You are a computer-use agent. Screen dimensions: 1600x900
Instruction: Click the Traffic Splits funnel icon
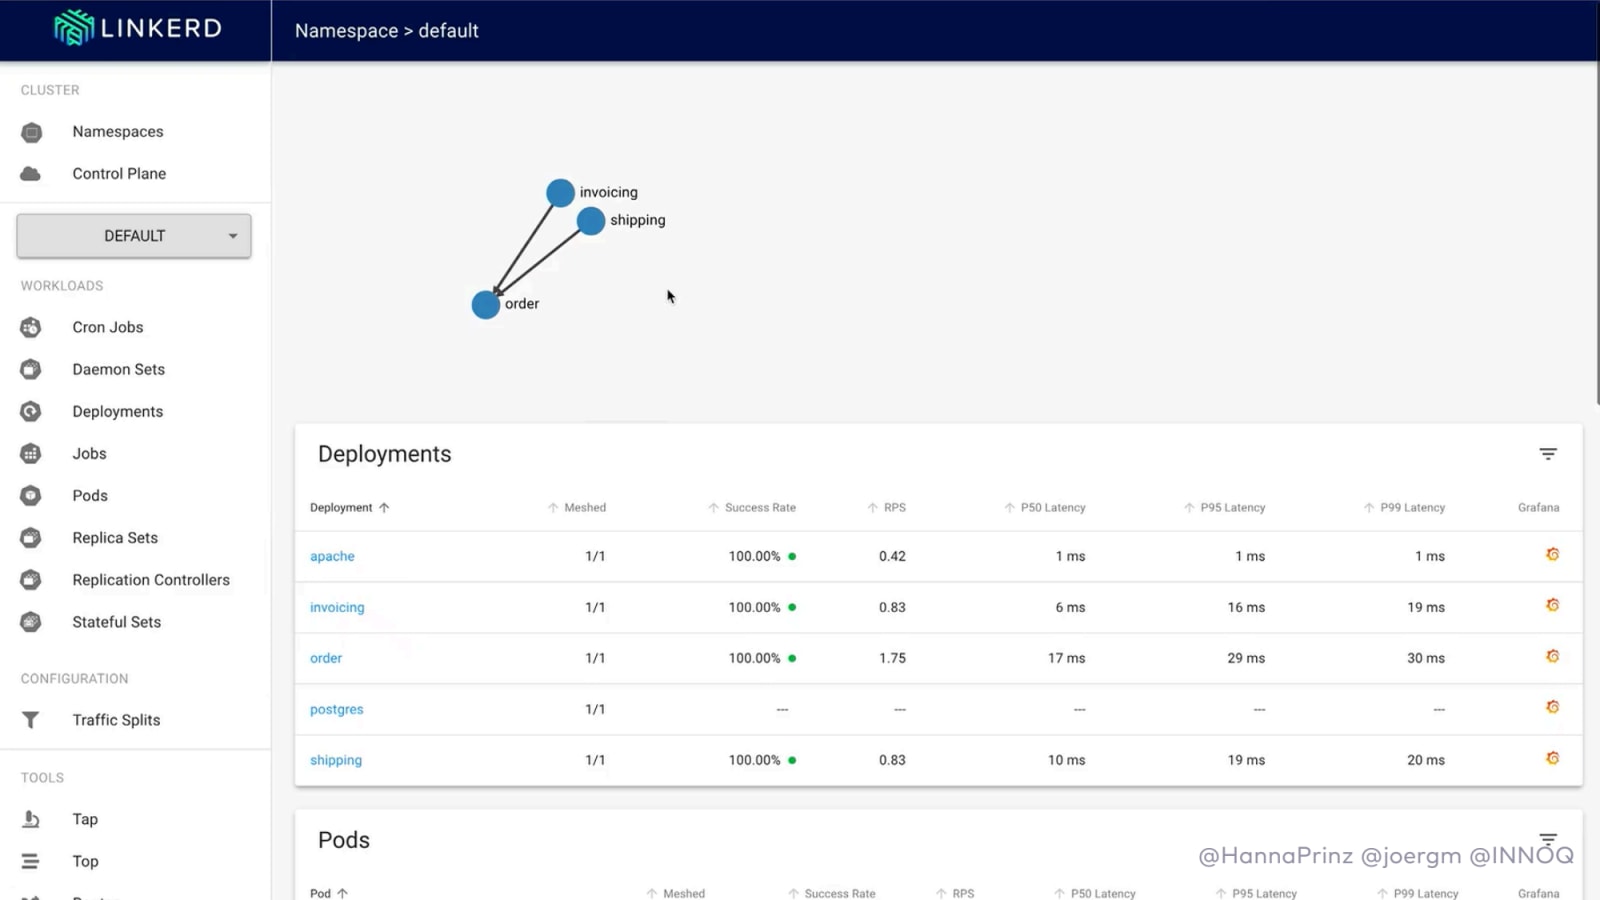[31, 720]
